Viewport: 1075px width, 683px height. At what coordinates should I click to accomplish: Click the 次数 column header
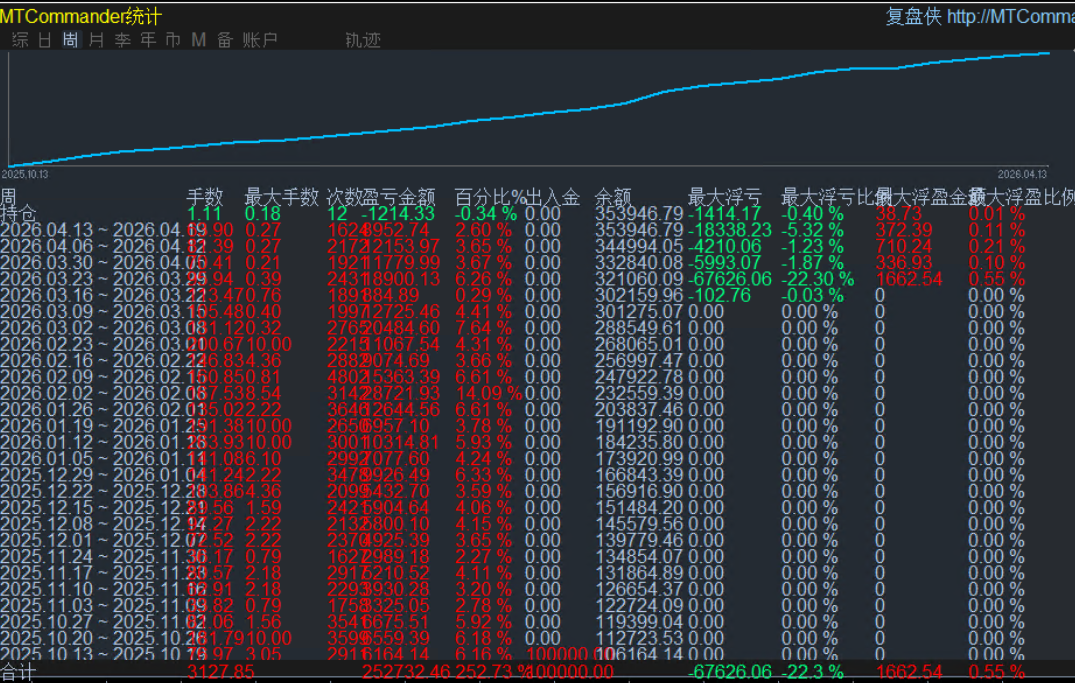point(344,197)
